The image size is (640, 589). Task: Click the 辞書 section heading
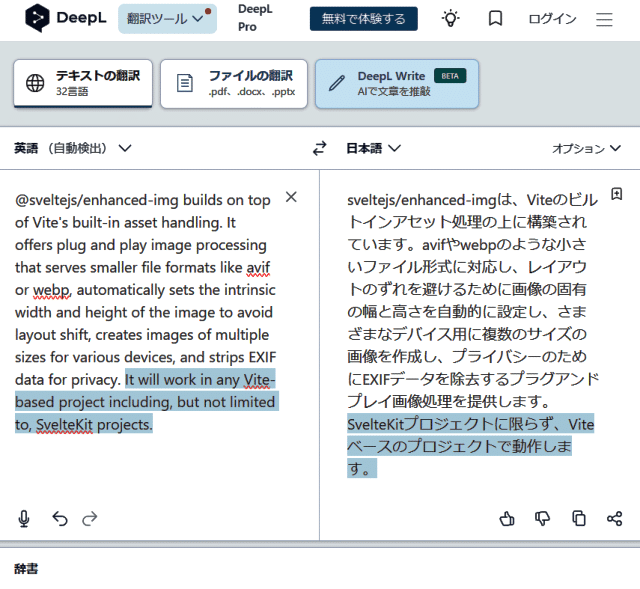click(26, 569)
